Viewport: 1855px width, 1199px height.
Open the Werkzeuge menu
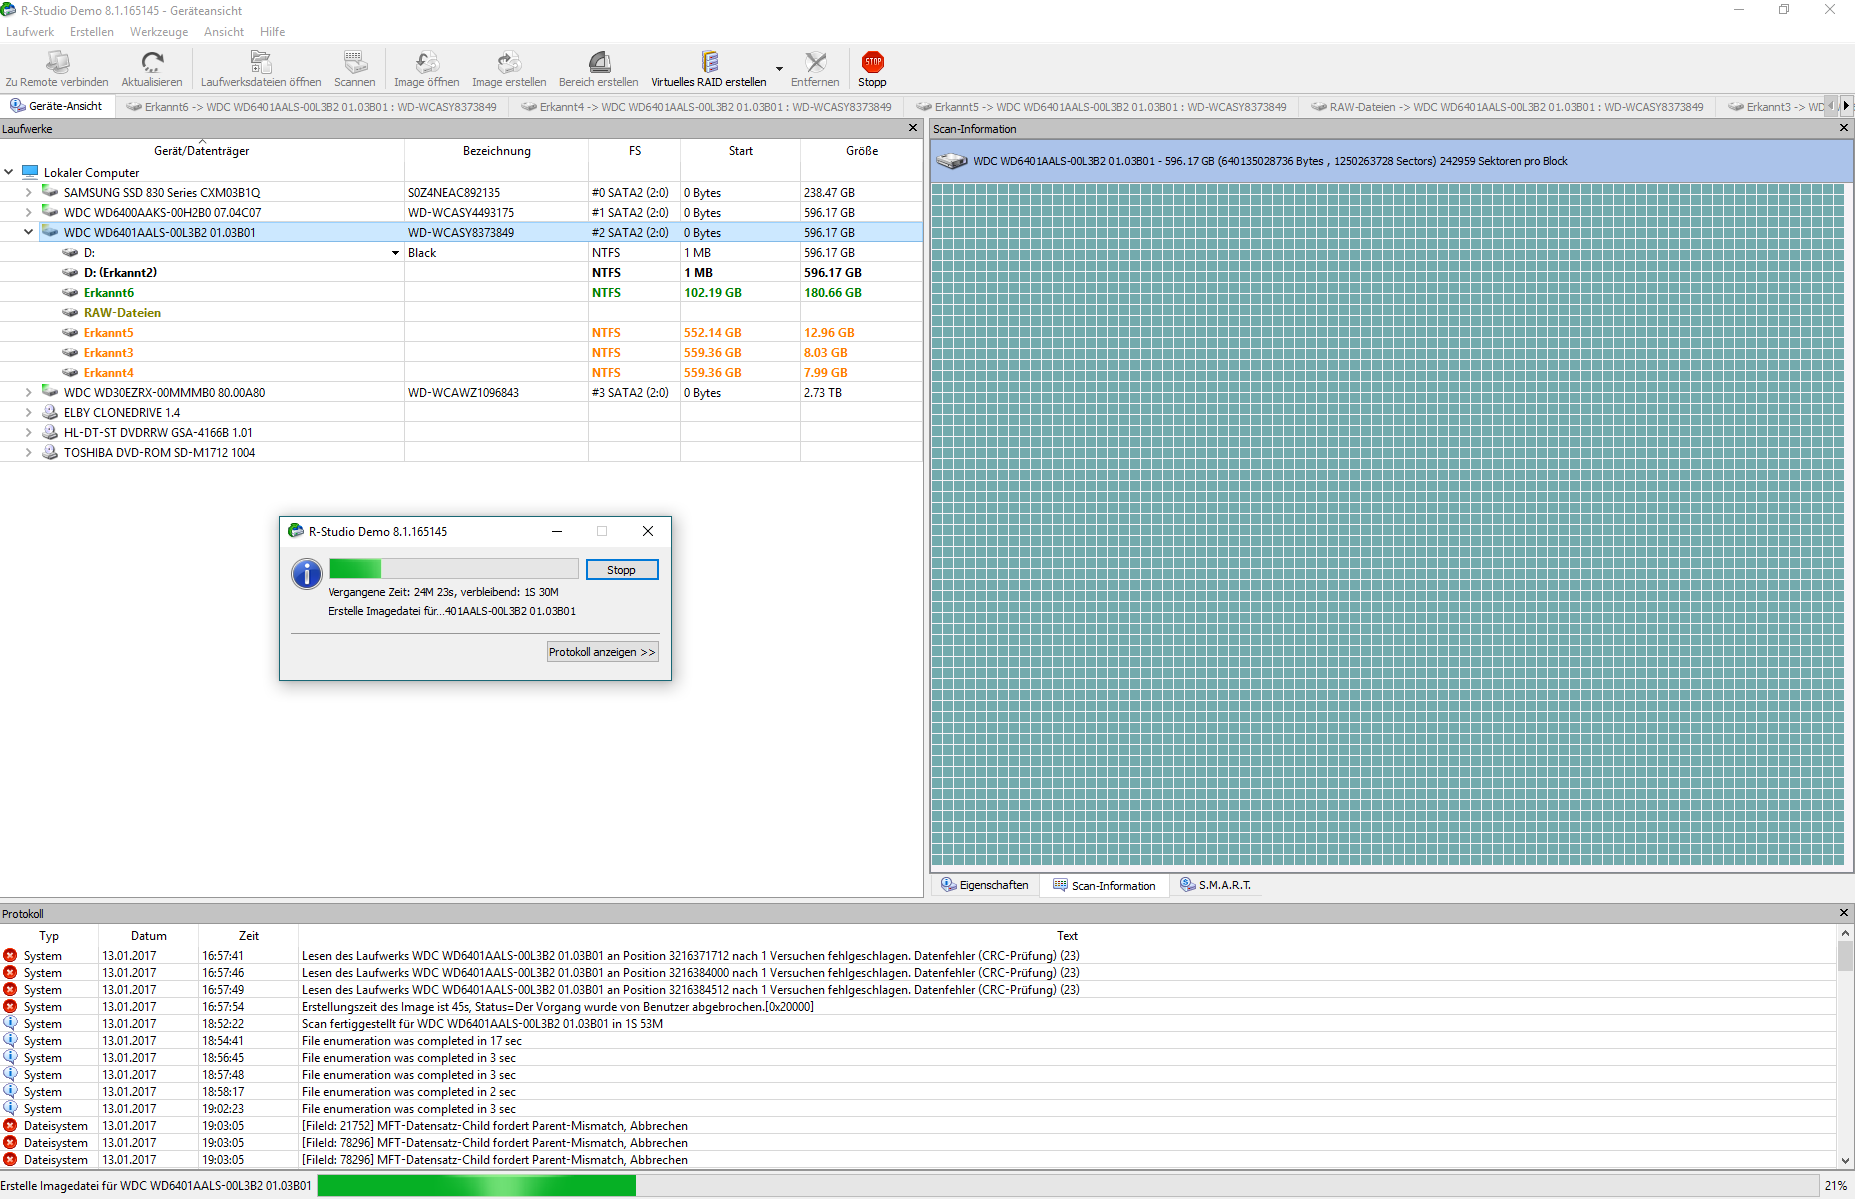pos(159,32)
